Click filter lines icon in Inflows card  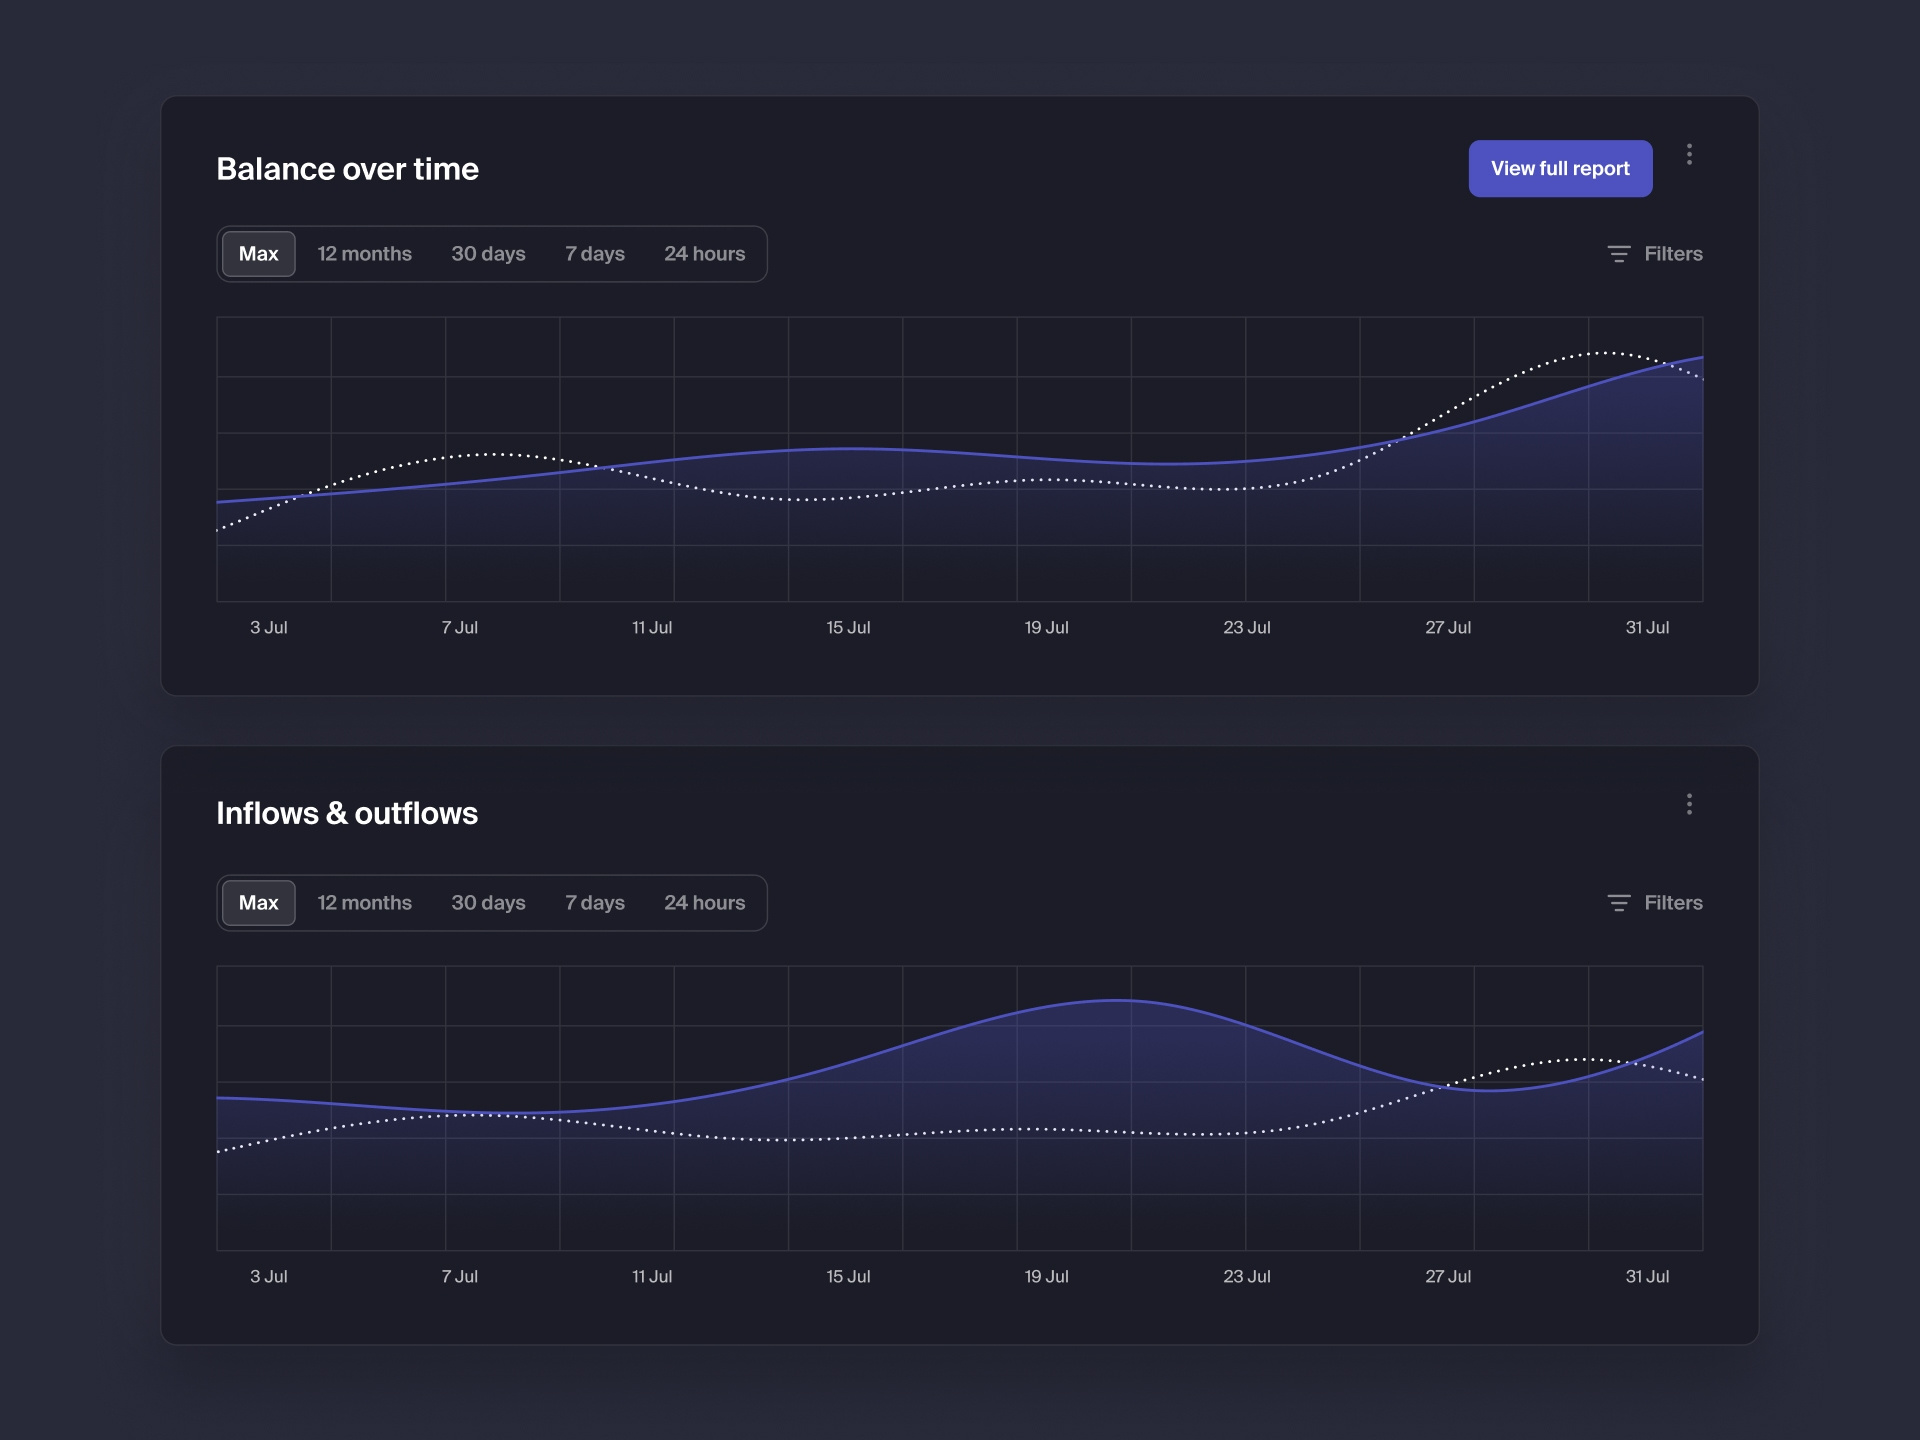coord(1618,903)
